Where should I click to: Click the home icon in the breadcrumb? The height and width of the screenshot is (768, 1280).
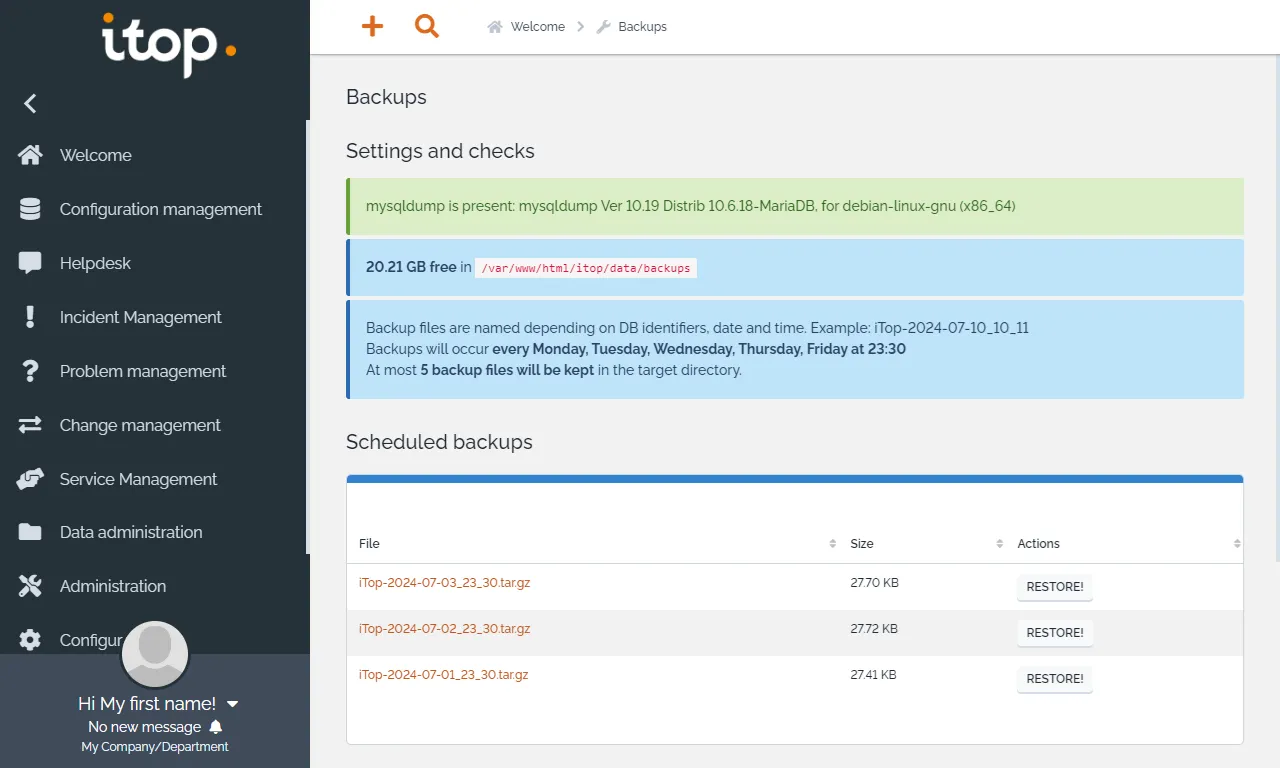click(x=495, y=27)
